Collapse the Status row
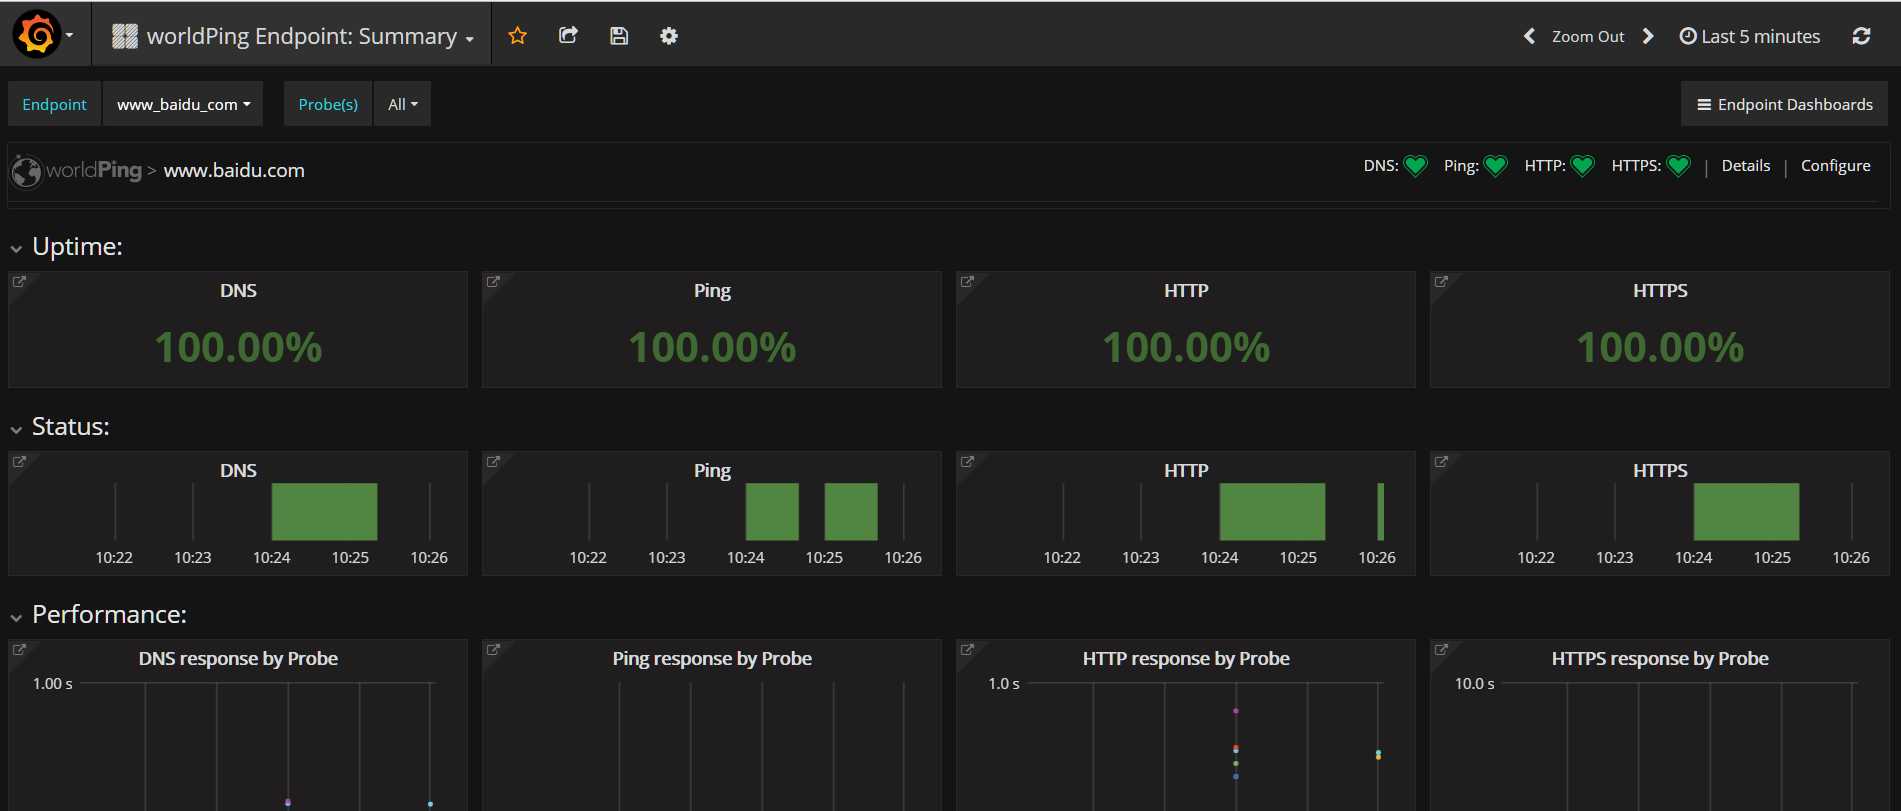Image resolution: width=1901 pixels, height=811 pixels. [16, 428]
